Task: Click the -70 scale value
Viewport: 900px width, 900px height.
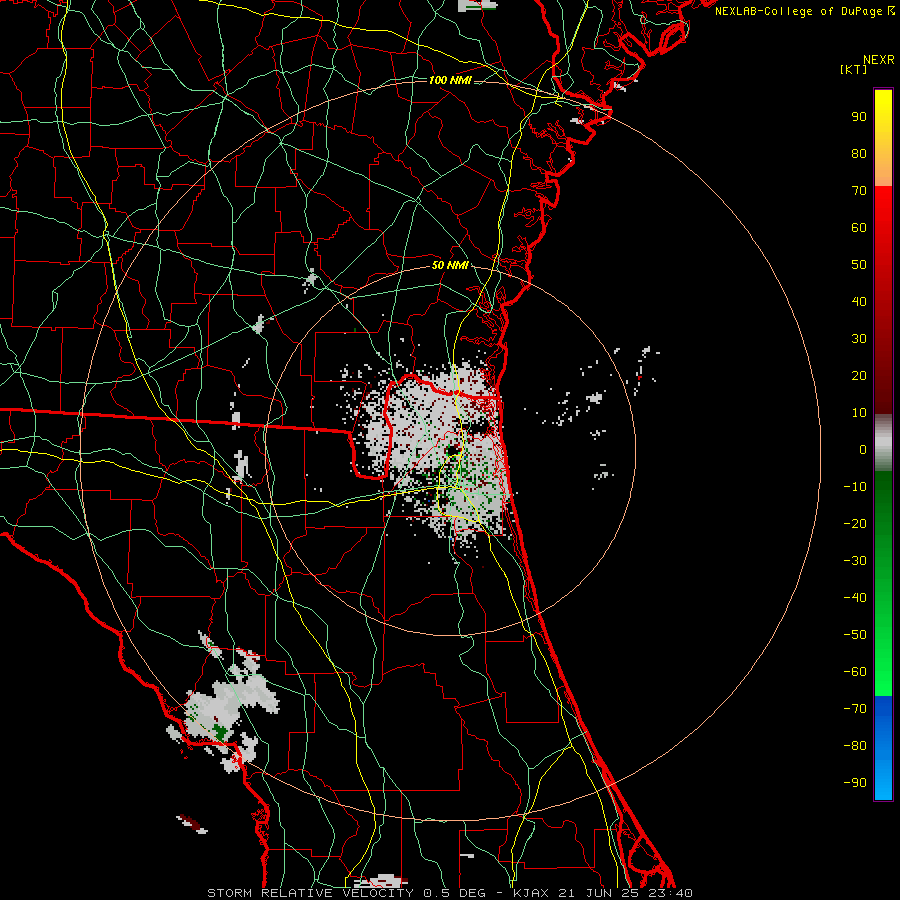Action: [855, 709]
